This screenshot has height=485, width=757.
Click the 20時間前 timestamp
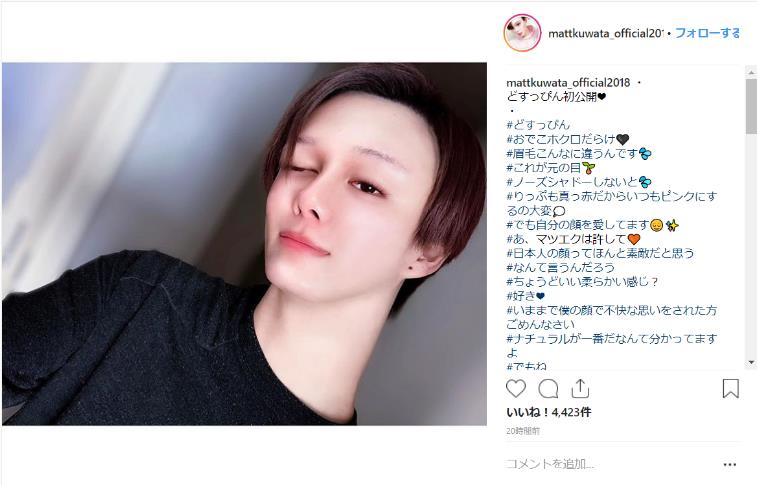523,431
